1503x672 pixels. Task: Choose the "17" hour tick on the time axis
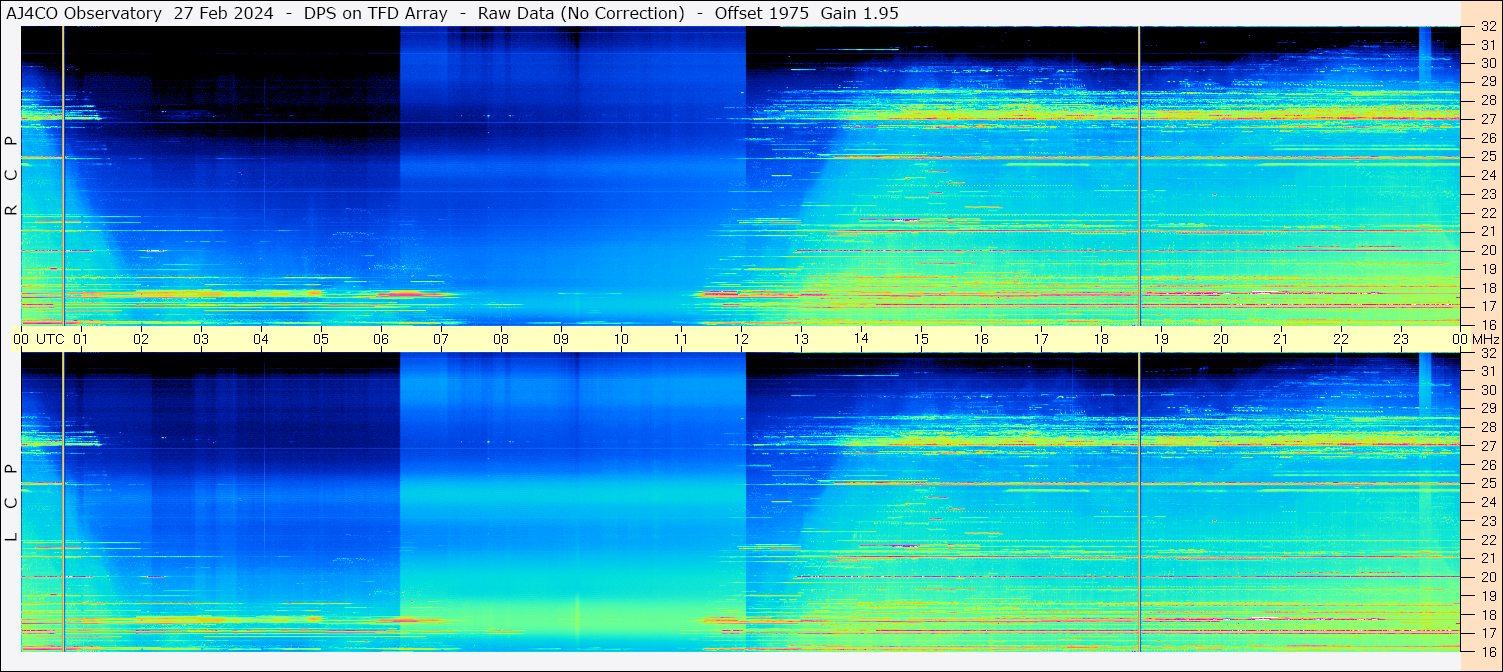(x=1041, y=339)
